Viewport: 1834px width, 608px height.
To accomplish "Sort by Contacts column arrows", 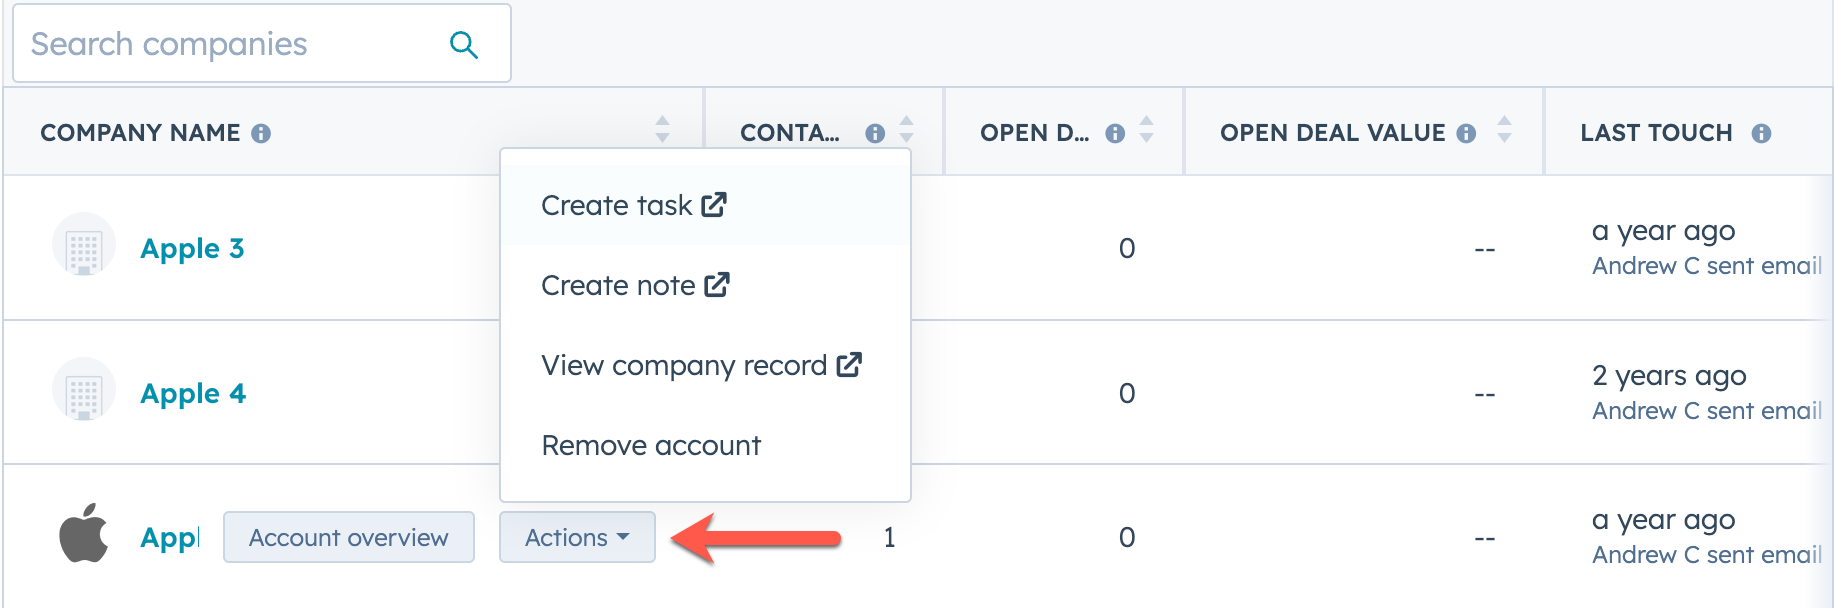I will pyautogui.click(x=906, y=130).
